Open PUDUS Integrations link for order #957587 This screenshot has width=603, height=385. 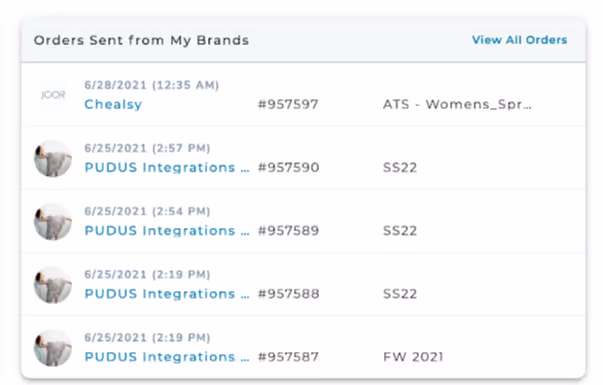coord(167,357)
